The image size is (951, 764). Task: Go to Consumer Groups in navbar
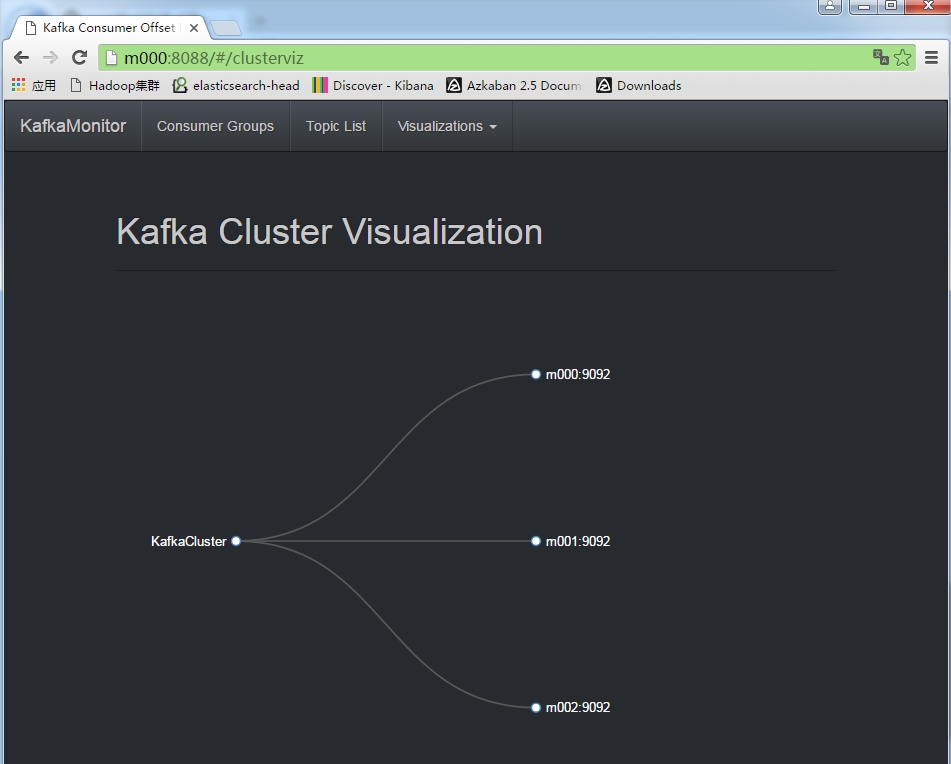pos(215,126)
